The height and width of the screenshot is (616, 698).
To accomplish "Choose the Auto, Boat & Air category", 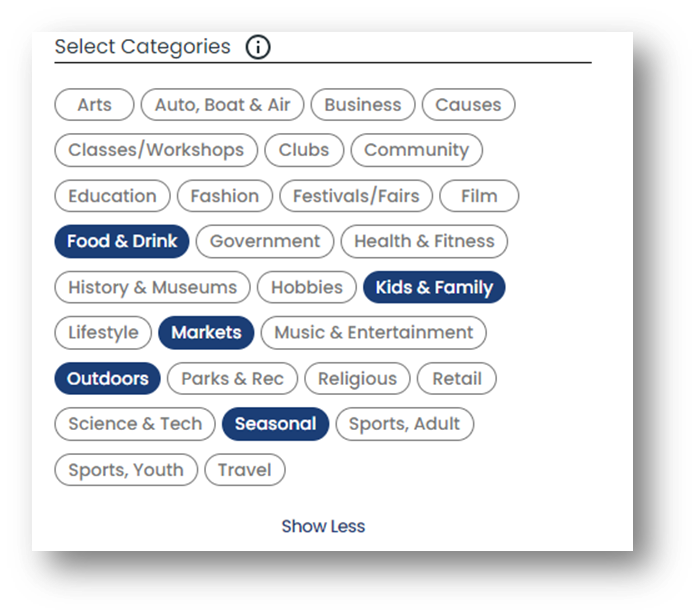I will pos(222,105).
